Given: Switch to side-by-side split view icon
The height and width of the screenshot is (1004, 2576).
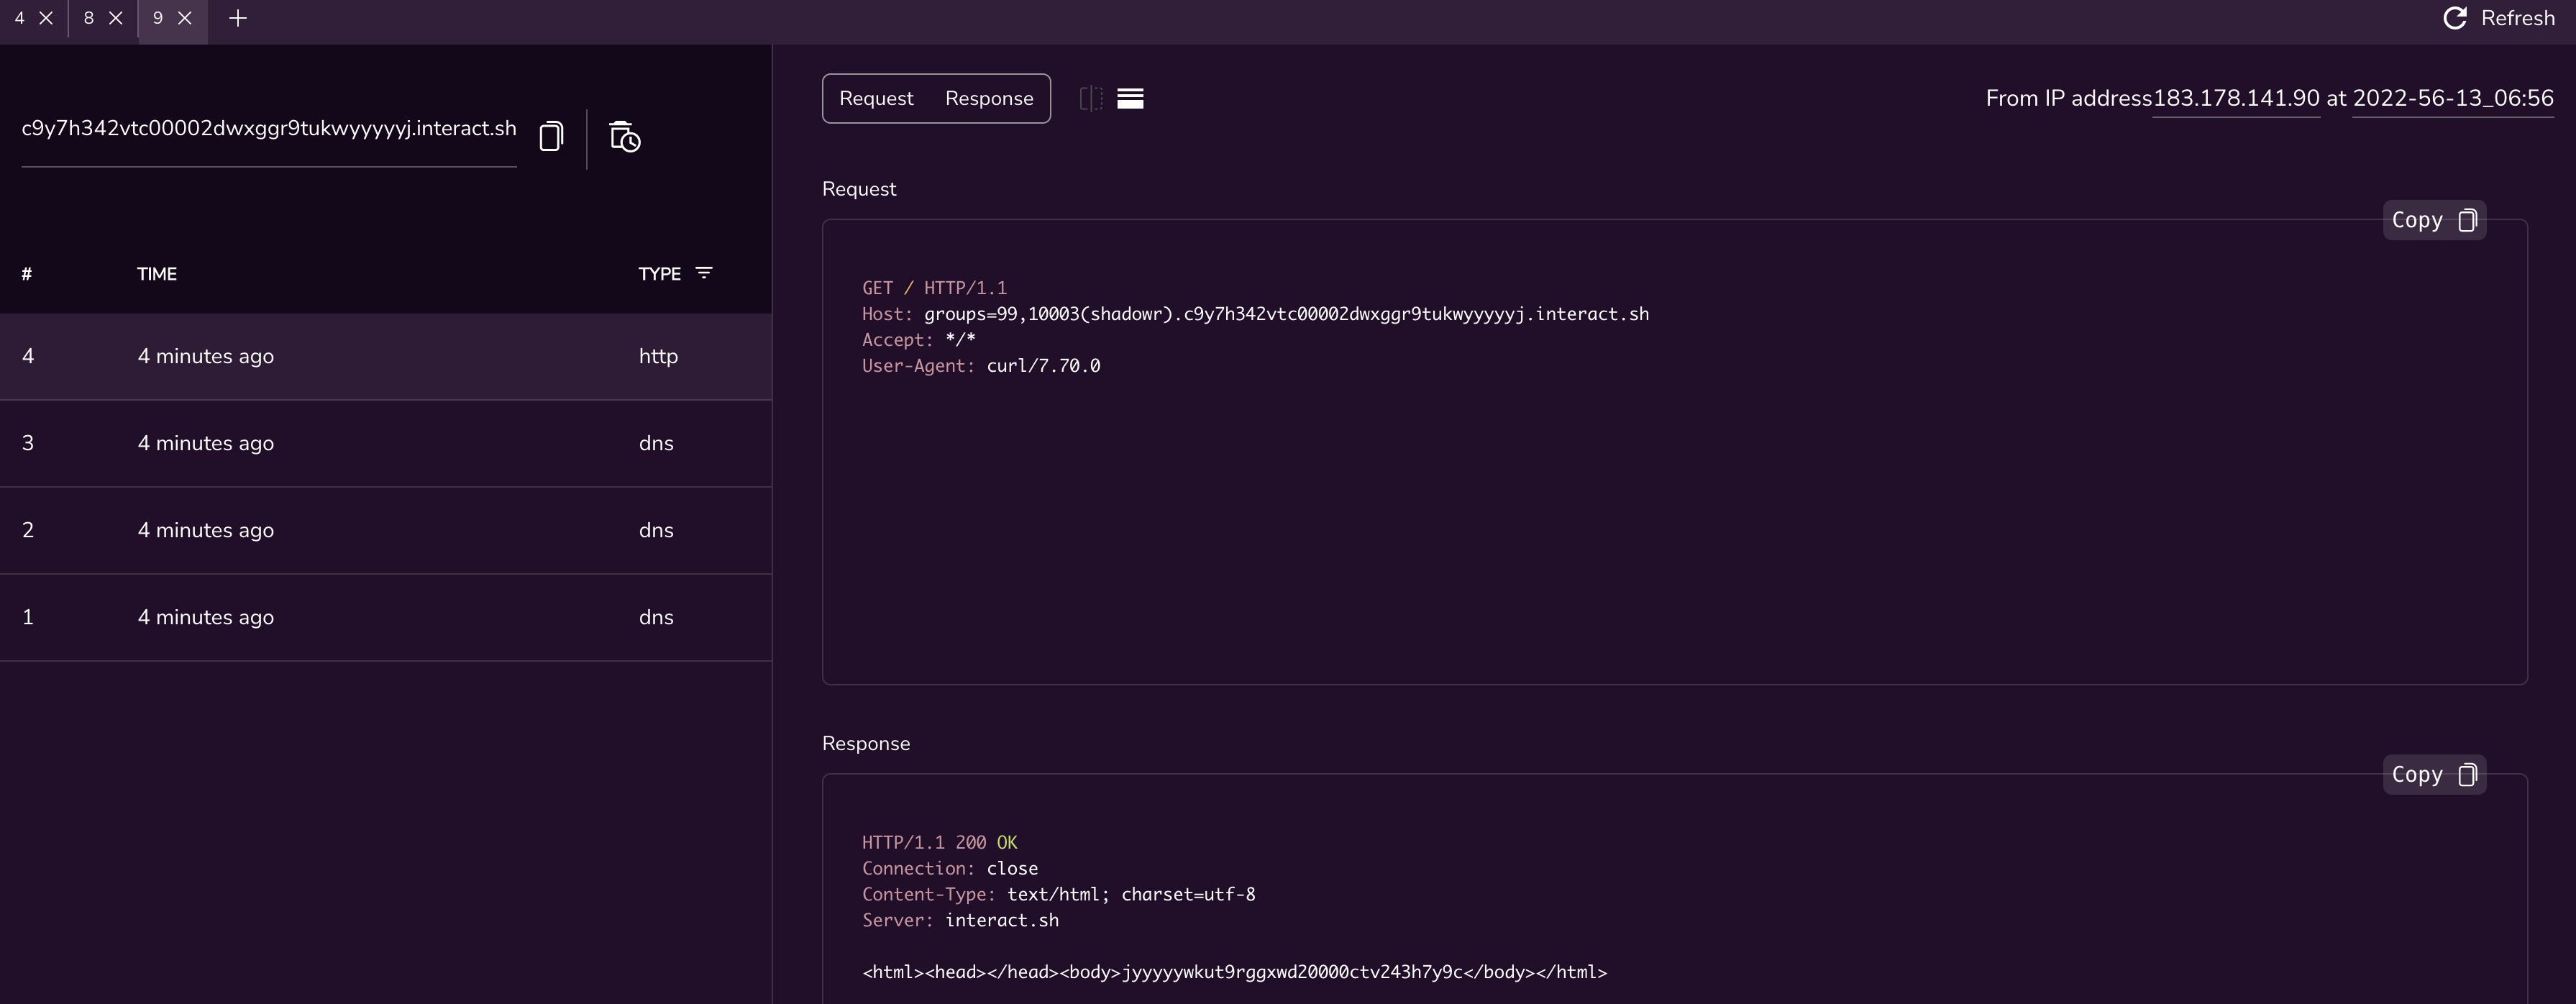Looking at the screenshot, I should tap(1091, 98).
